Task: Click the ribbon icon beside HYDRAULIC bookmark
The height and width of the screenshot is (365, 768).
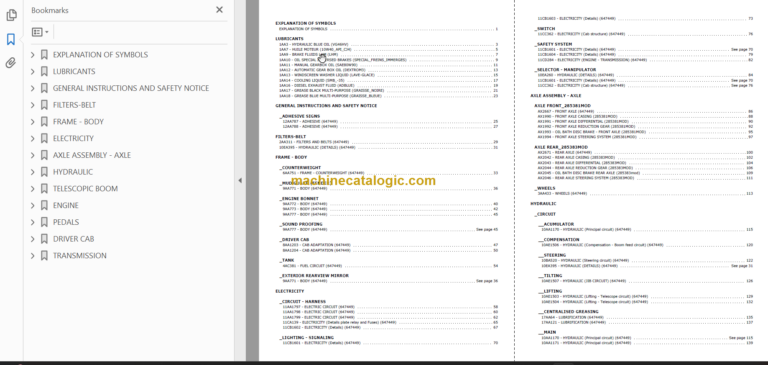Action: pos(44,172)
